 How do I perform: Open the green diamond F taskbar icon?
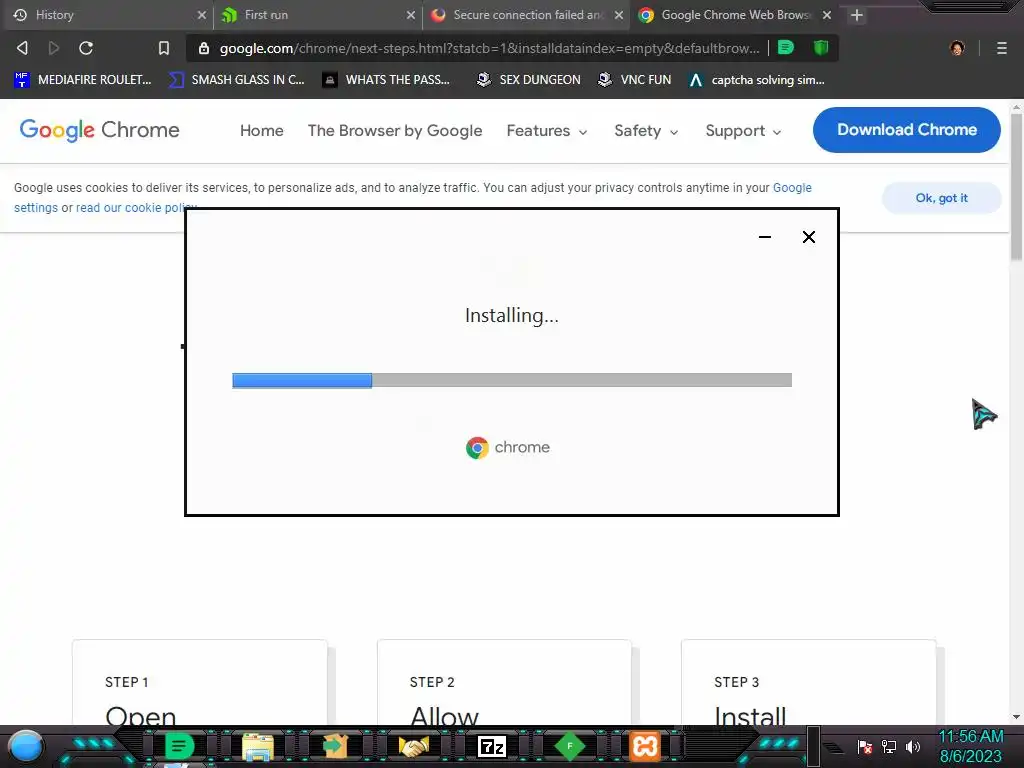pos(569,746)
